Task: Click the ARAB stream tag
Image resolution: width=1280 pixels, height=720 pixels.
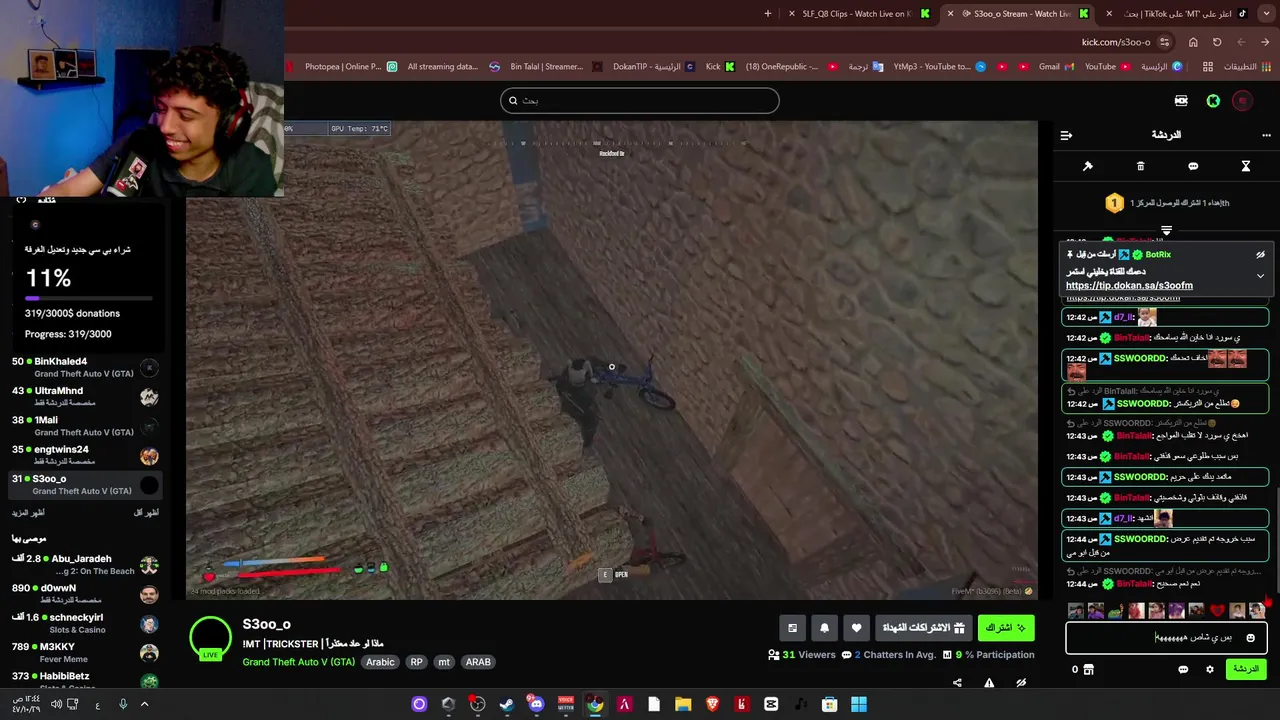Action: 478,662
